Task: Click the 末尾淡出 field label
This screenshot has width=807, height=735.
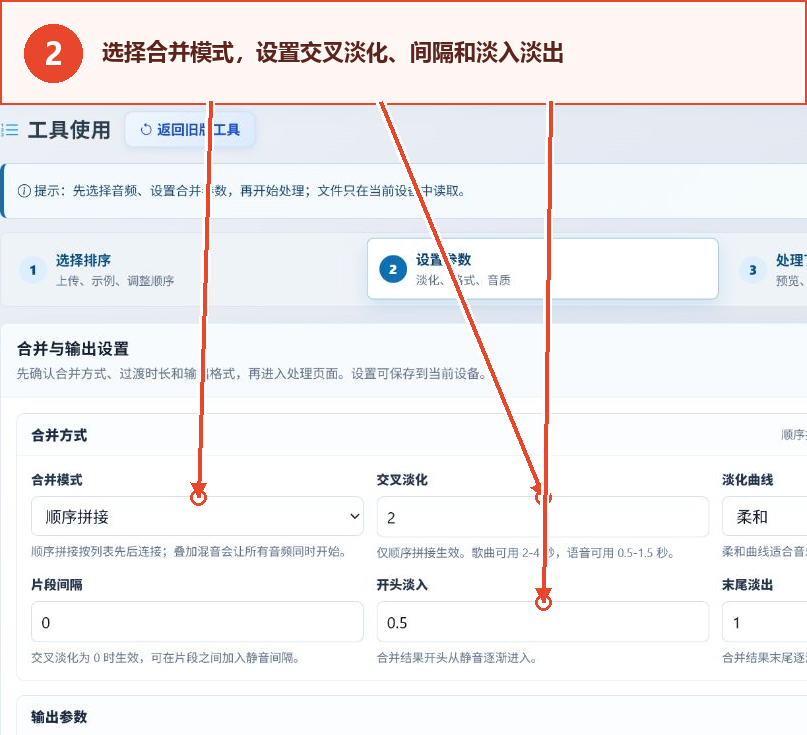Action: pyautogui.click(x=747, y=585)
